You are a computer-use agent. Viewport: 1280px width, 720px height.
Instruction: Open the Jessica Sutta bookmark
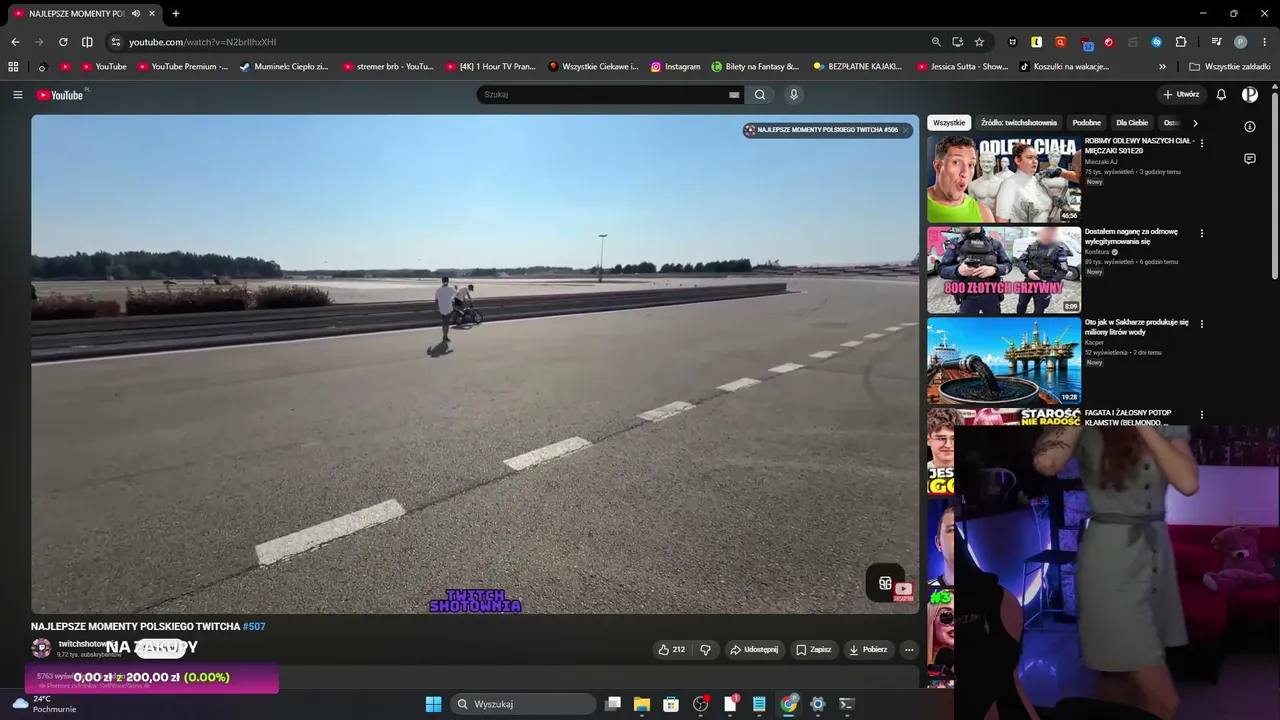pyautogui.click(x=962, y=67)
